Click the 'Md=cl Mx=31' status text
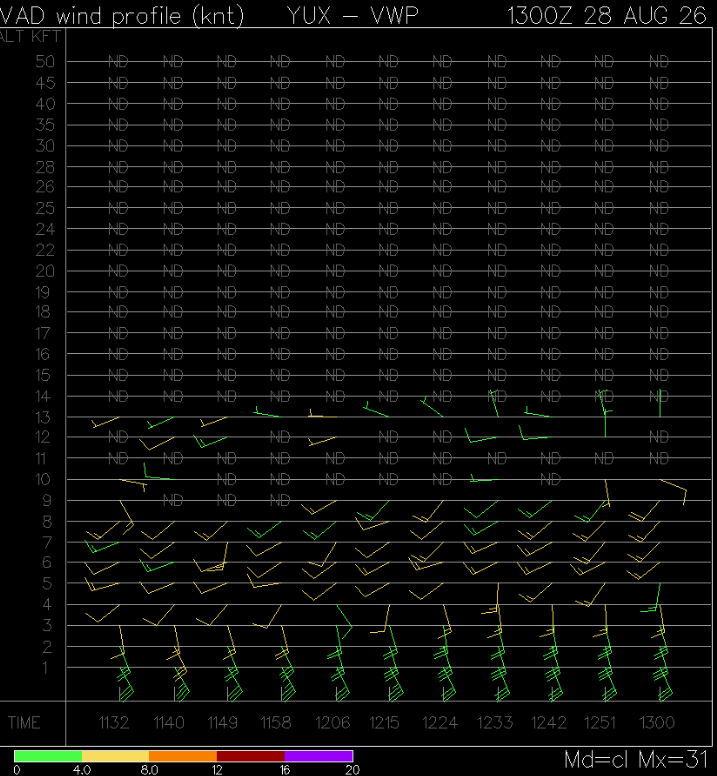This screenshot has width=717, height=776. 636,759
